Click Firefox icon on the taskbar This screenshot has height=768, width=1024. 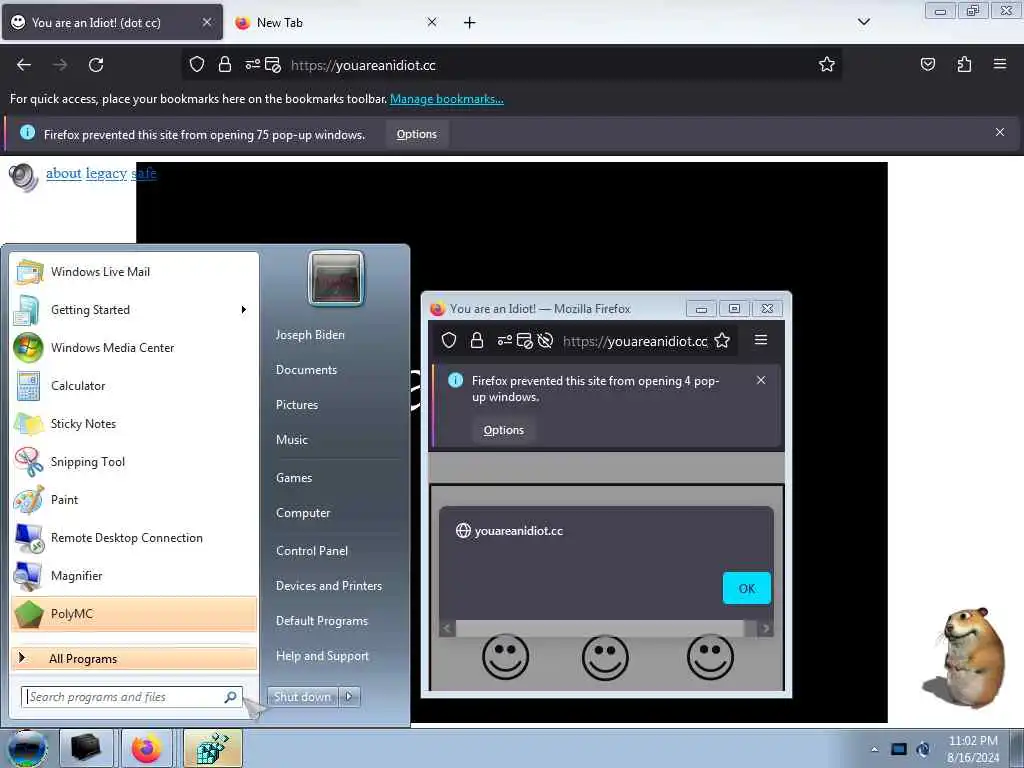146,748
